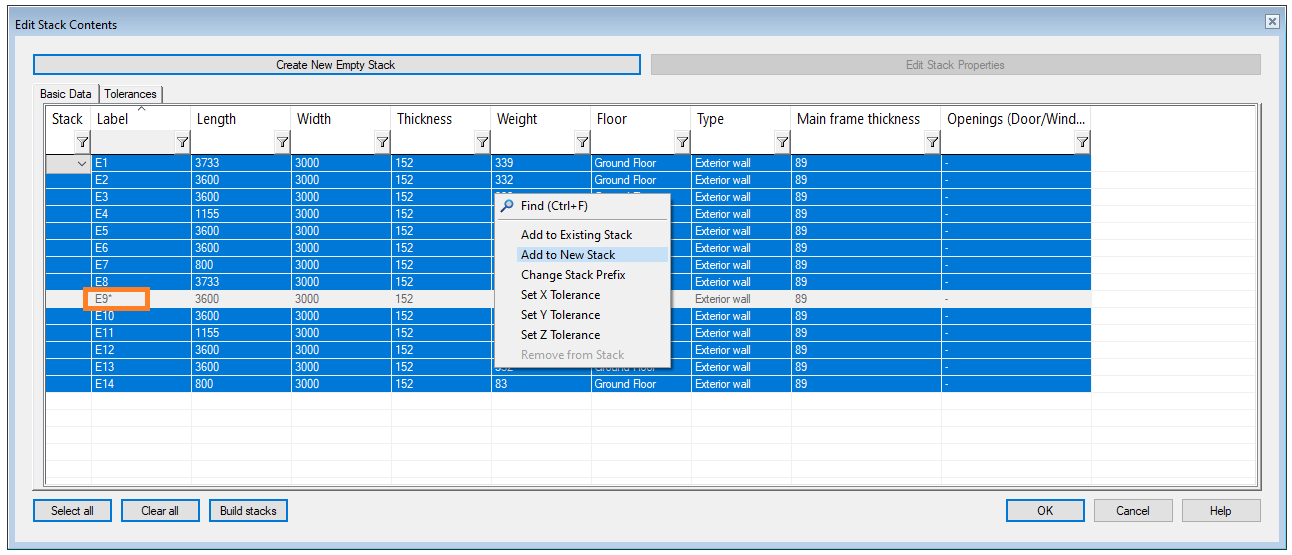Click the filter icon in Stack column
Screen dimensions: 1292x555
(82, 143)
